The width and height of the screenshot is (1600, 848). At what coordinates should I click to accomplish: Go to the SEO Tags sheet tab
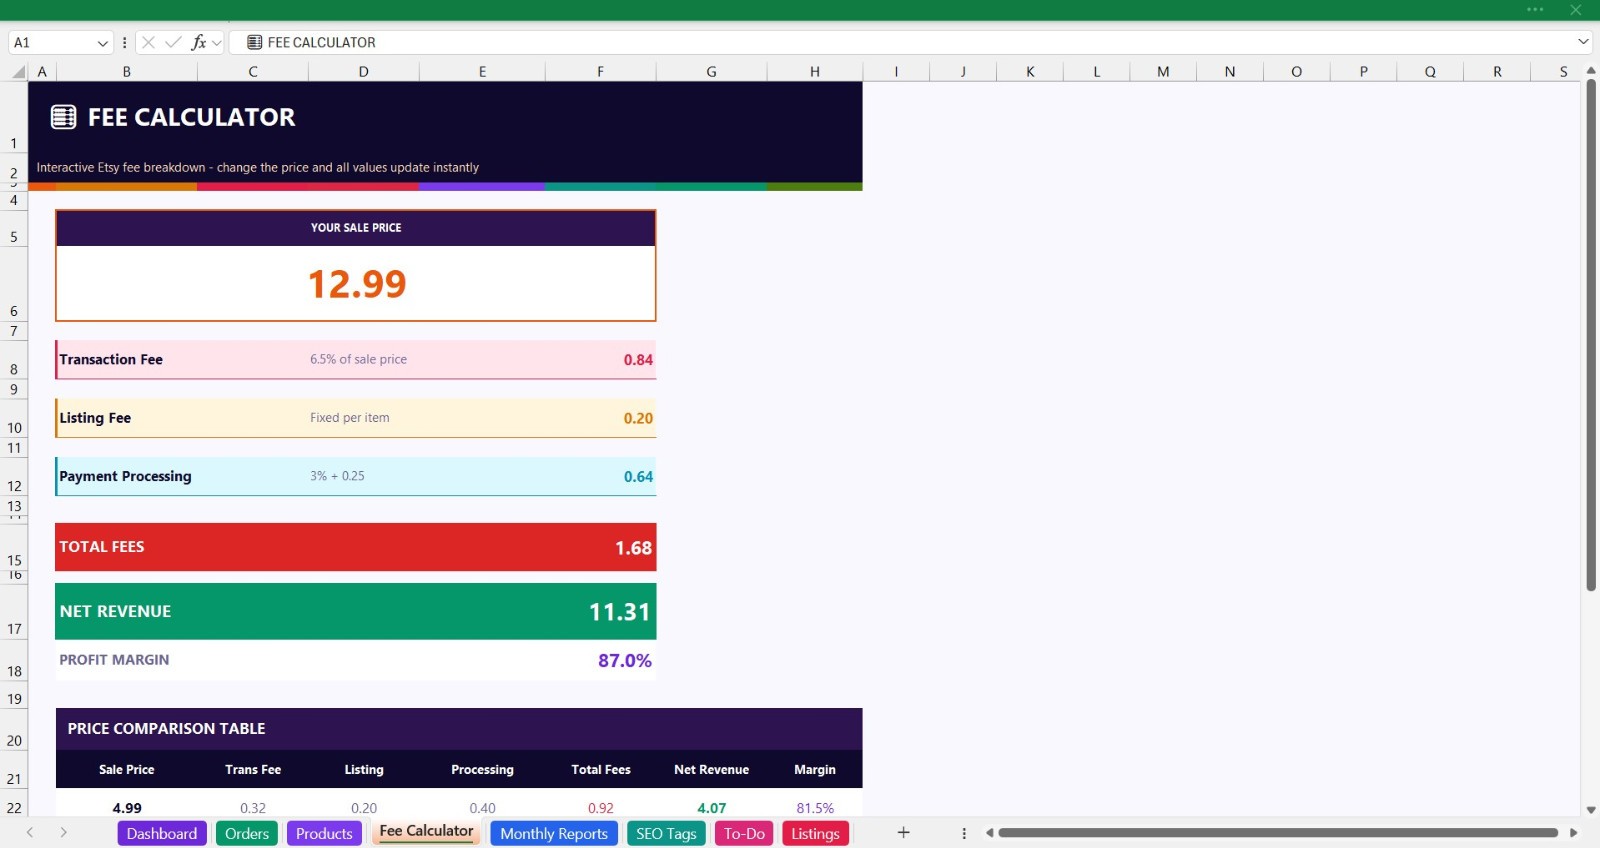coord(666,833)
